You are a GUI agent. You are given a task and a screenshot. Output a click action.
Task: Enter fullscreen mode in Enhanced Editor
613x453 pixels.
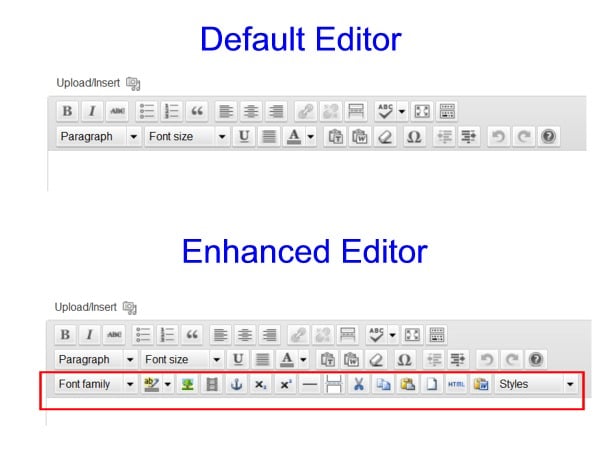[x=412, y=335]
